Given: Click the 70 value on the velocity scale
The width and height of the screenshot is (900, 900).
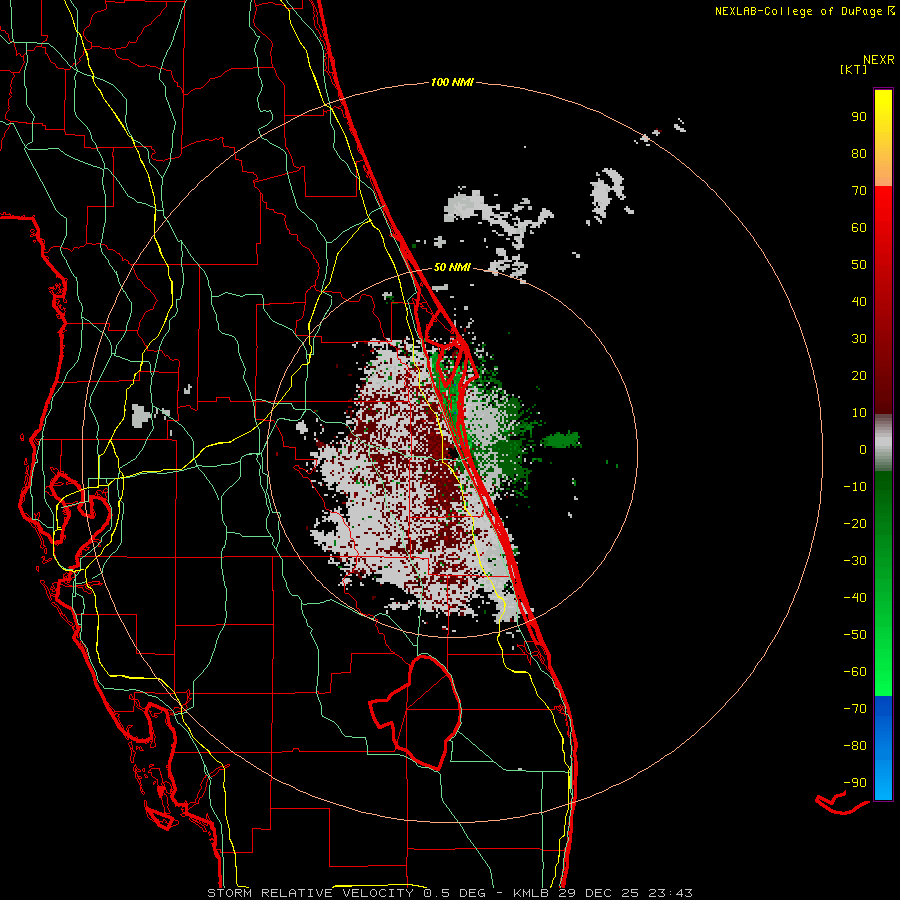Looking at the screenshot, I should pyautogui.click(x=859, y=191).
